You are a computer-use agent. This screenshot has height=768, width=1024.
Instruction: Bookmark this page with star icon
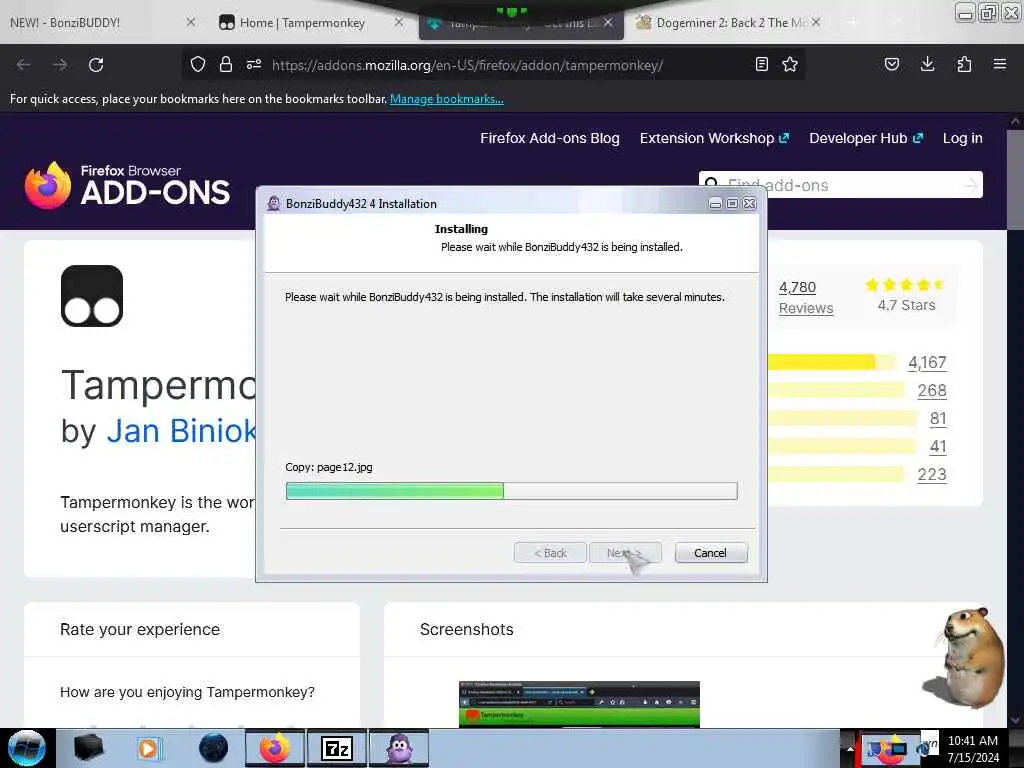[x=790, y=64]
